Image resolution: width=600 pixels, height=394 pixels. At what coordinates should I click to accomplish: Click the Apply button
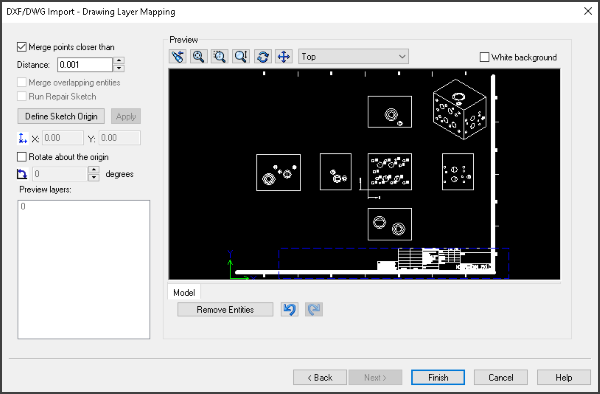(x=126, y=116)
